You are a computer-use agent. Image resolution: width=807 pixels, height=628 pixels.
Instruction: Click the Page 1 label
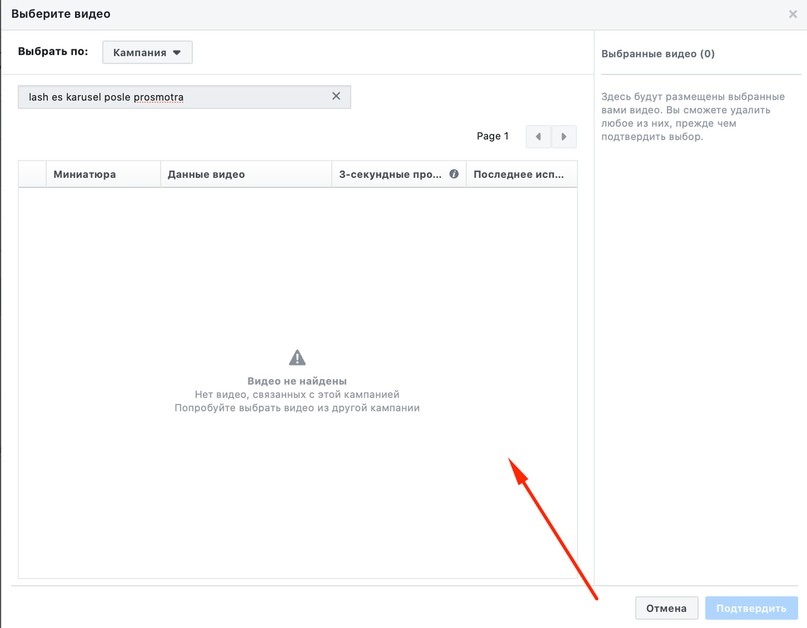(x=493, y=136)
